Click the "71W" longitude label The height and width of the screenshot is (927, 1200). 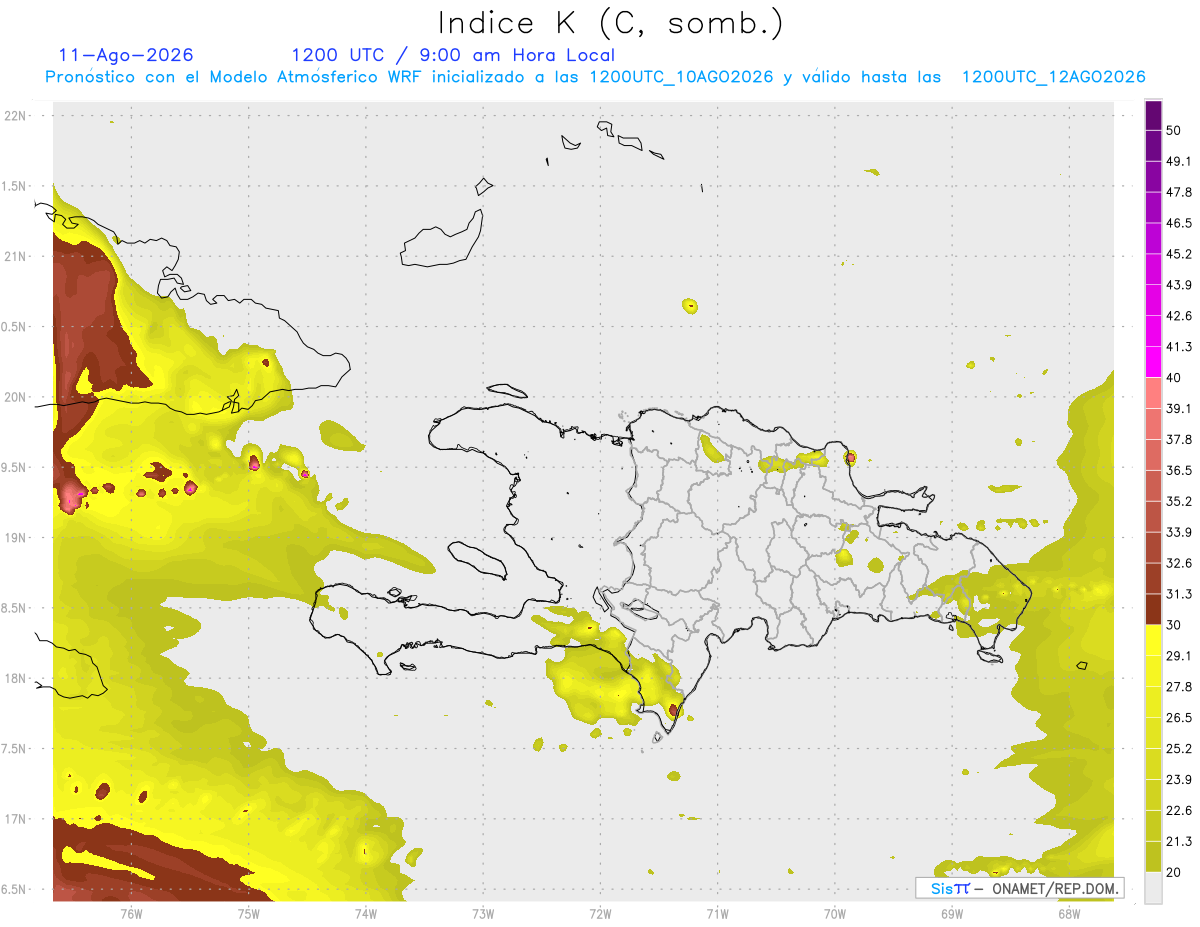tap(717, 913)
